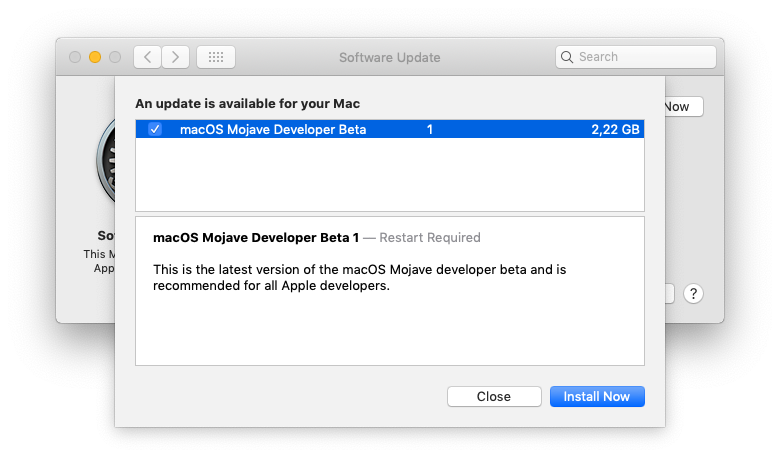780x454 pixels.
Task: Click the partially hidden Update Now button
Action: pos(684,106)
